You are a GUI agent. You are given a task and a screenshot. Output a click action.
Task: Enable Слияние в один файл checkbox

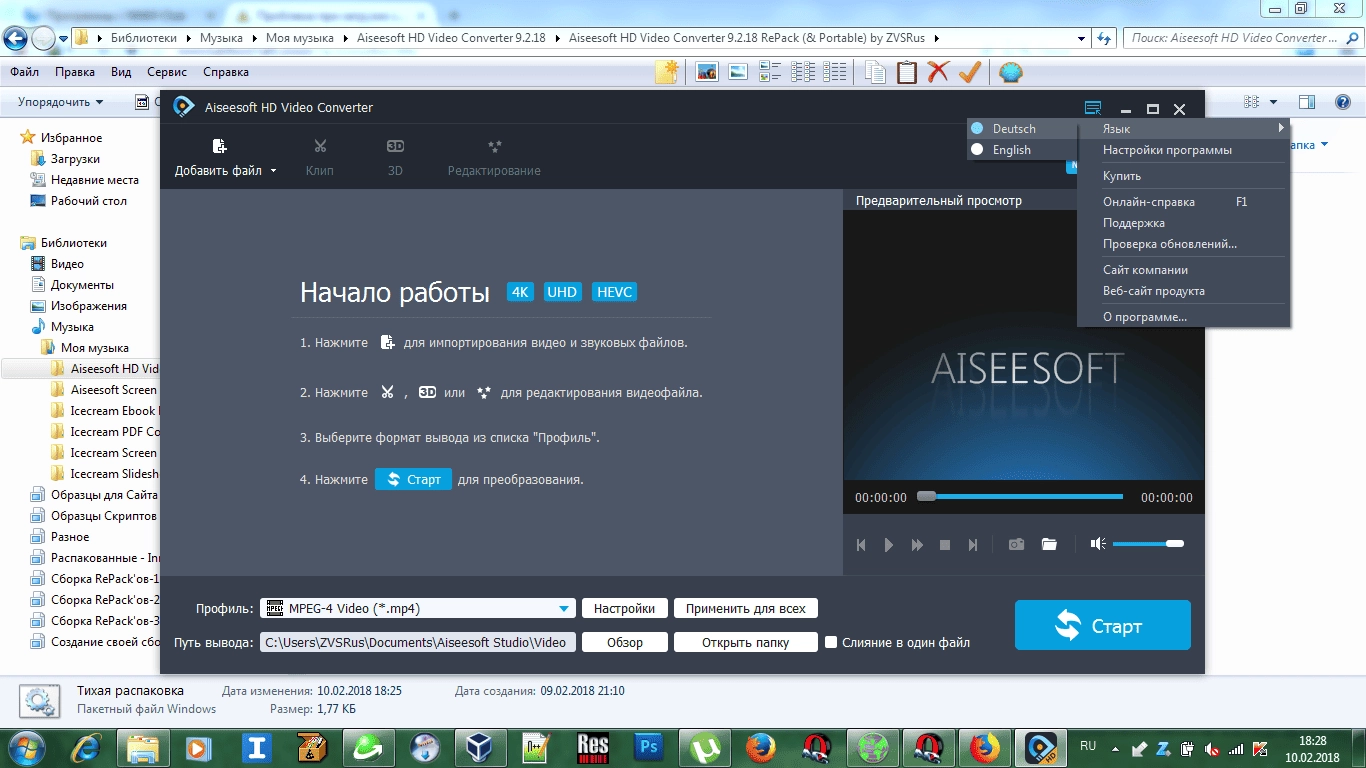830,642
